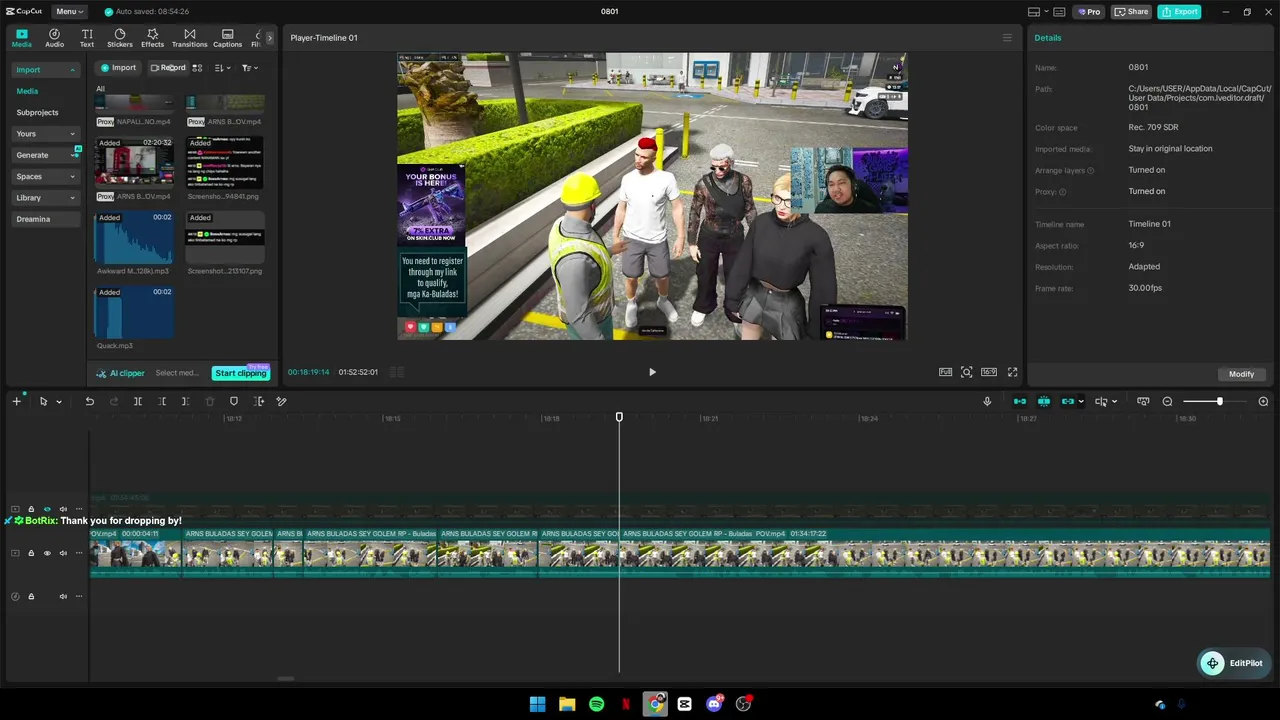The image size is (1280, 720).
Task: Open Discord from the taskbar
Action: pyautogui.click(x=714, y=704)
